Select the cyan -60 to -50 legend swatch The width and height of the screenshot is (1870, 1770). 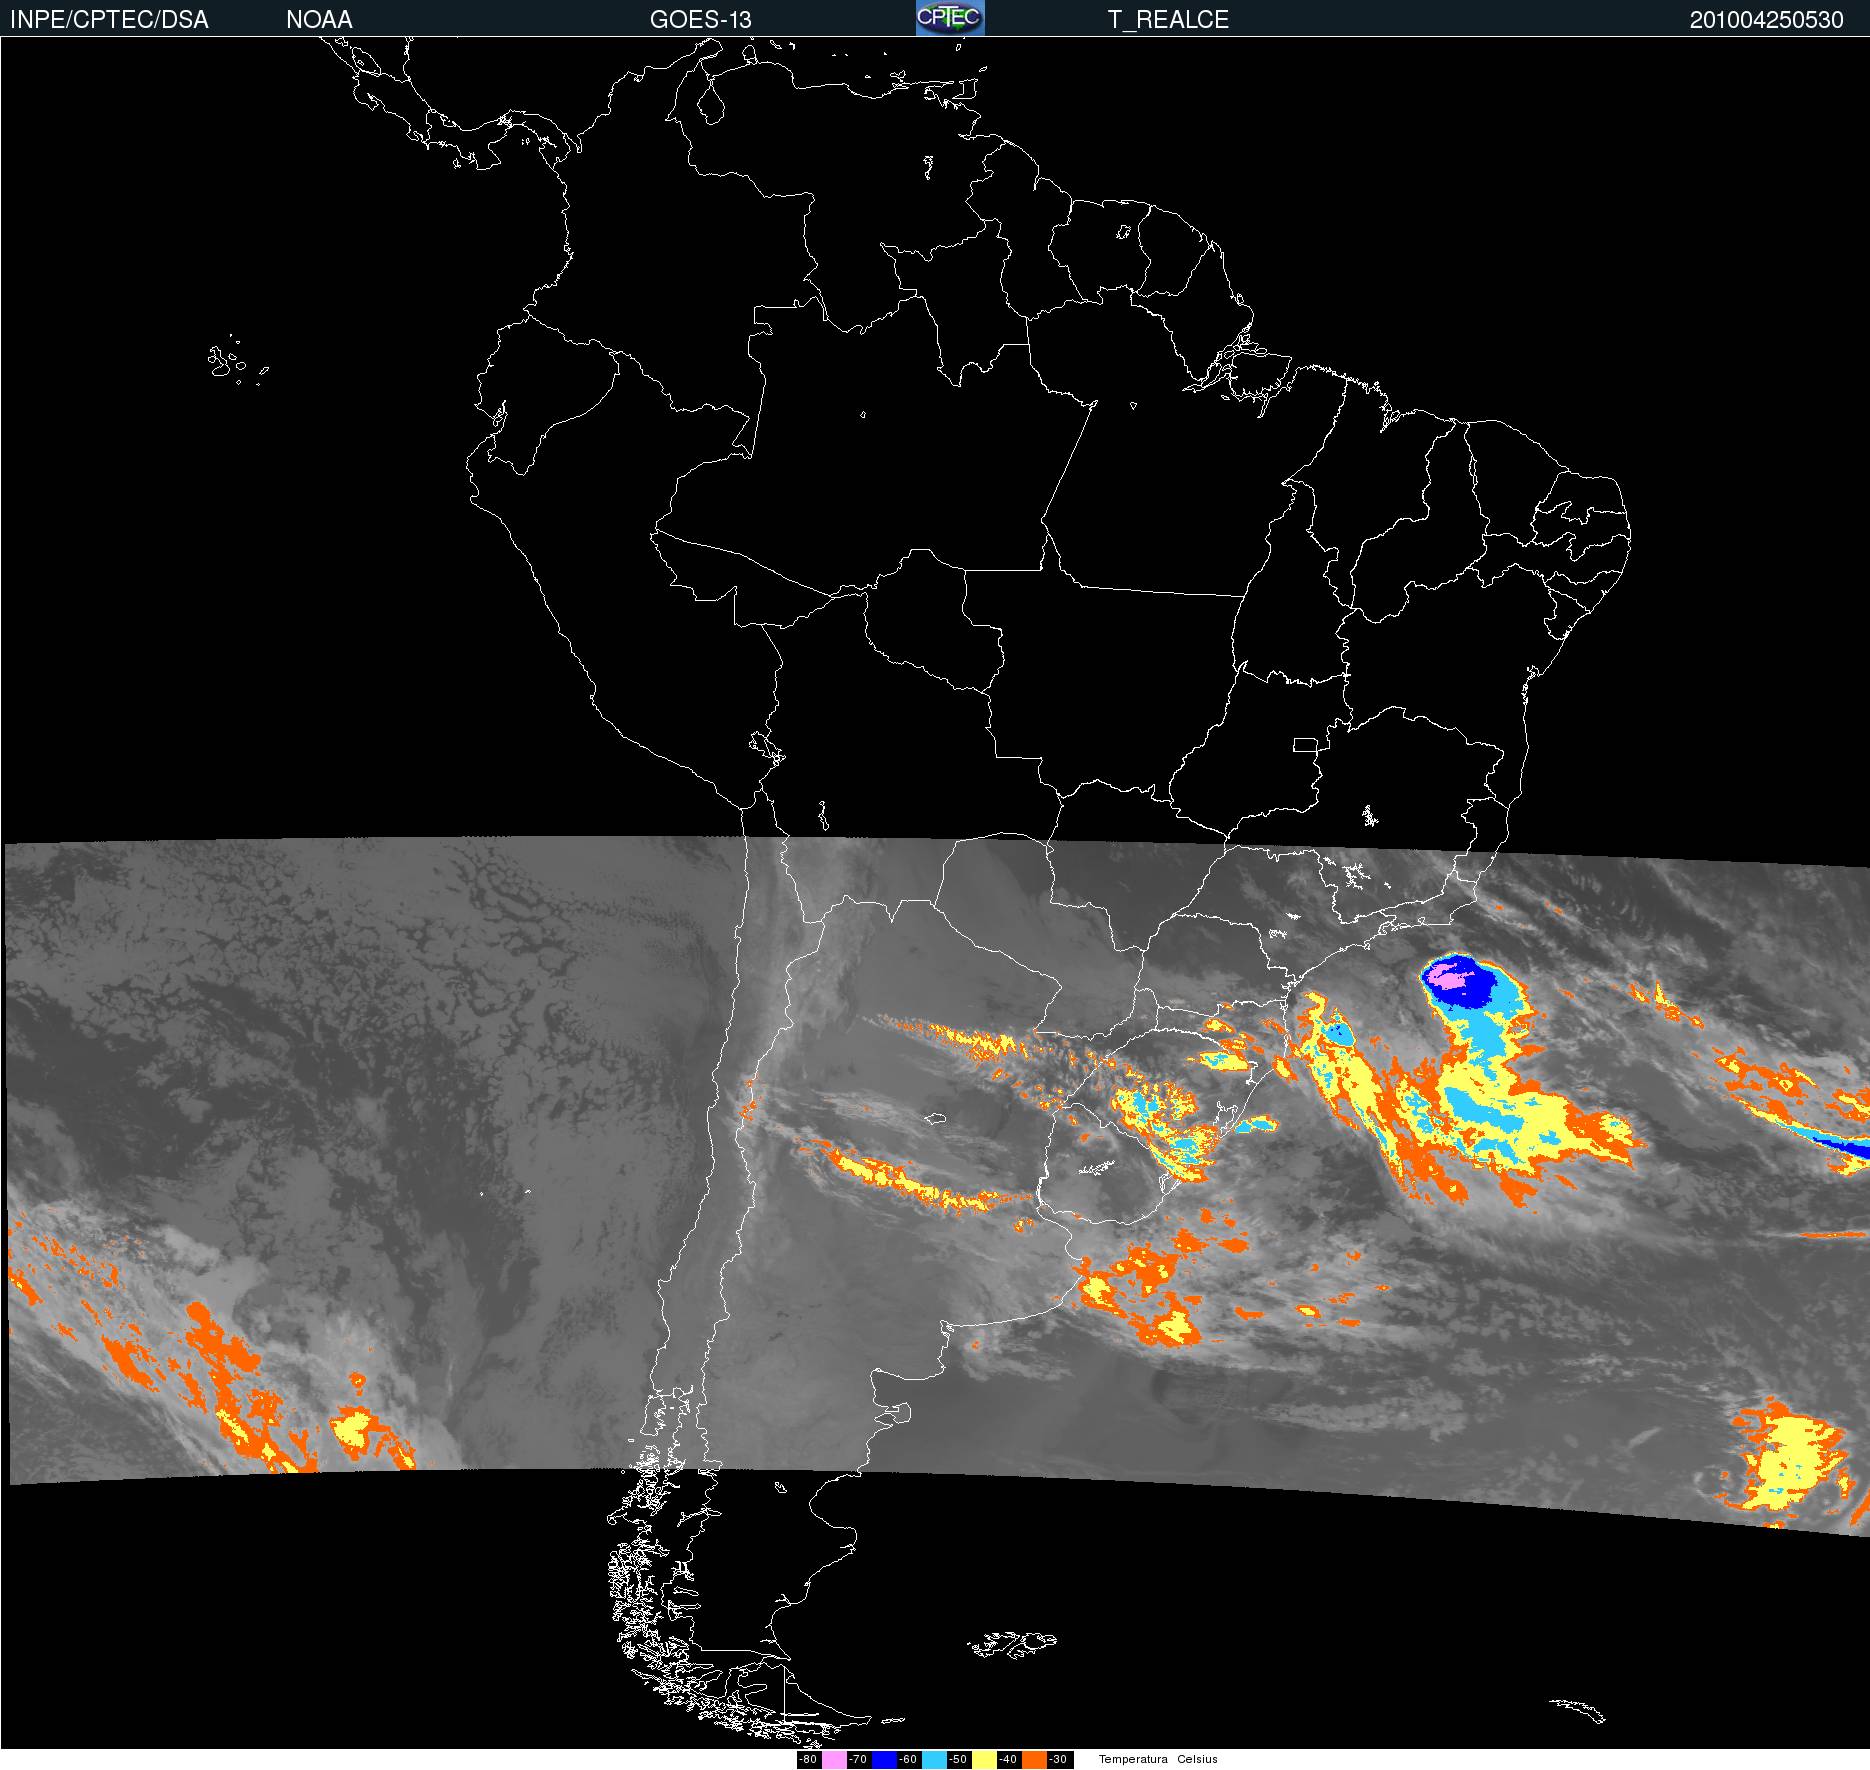click(934, 1760)
